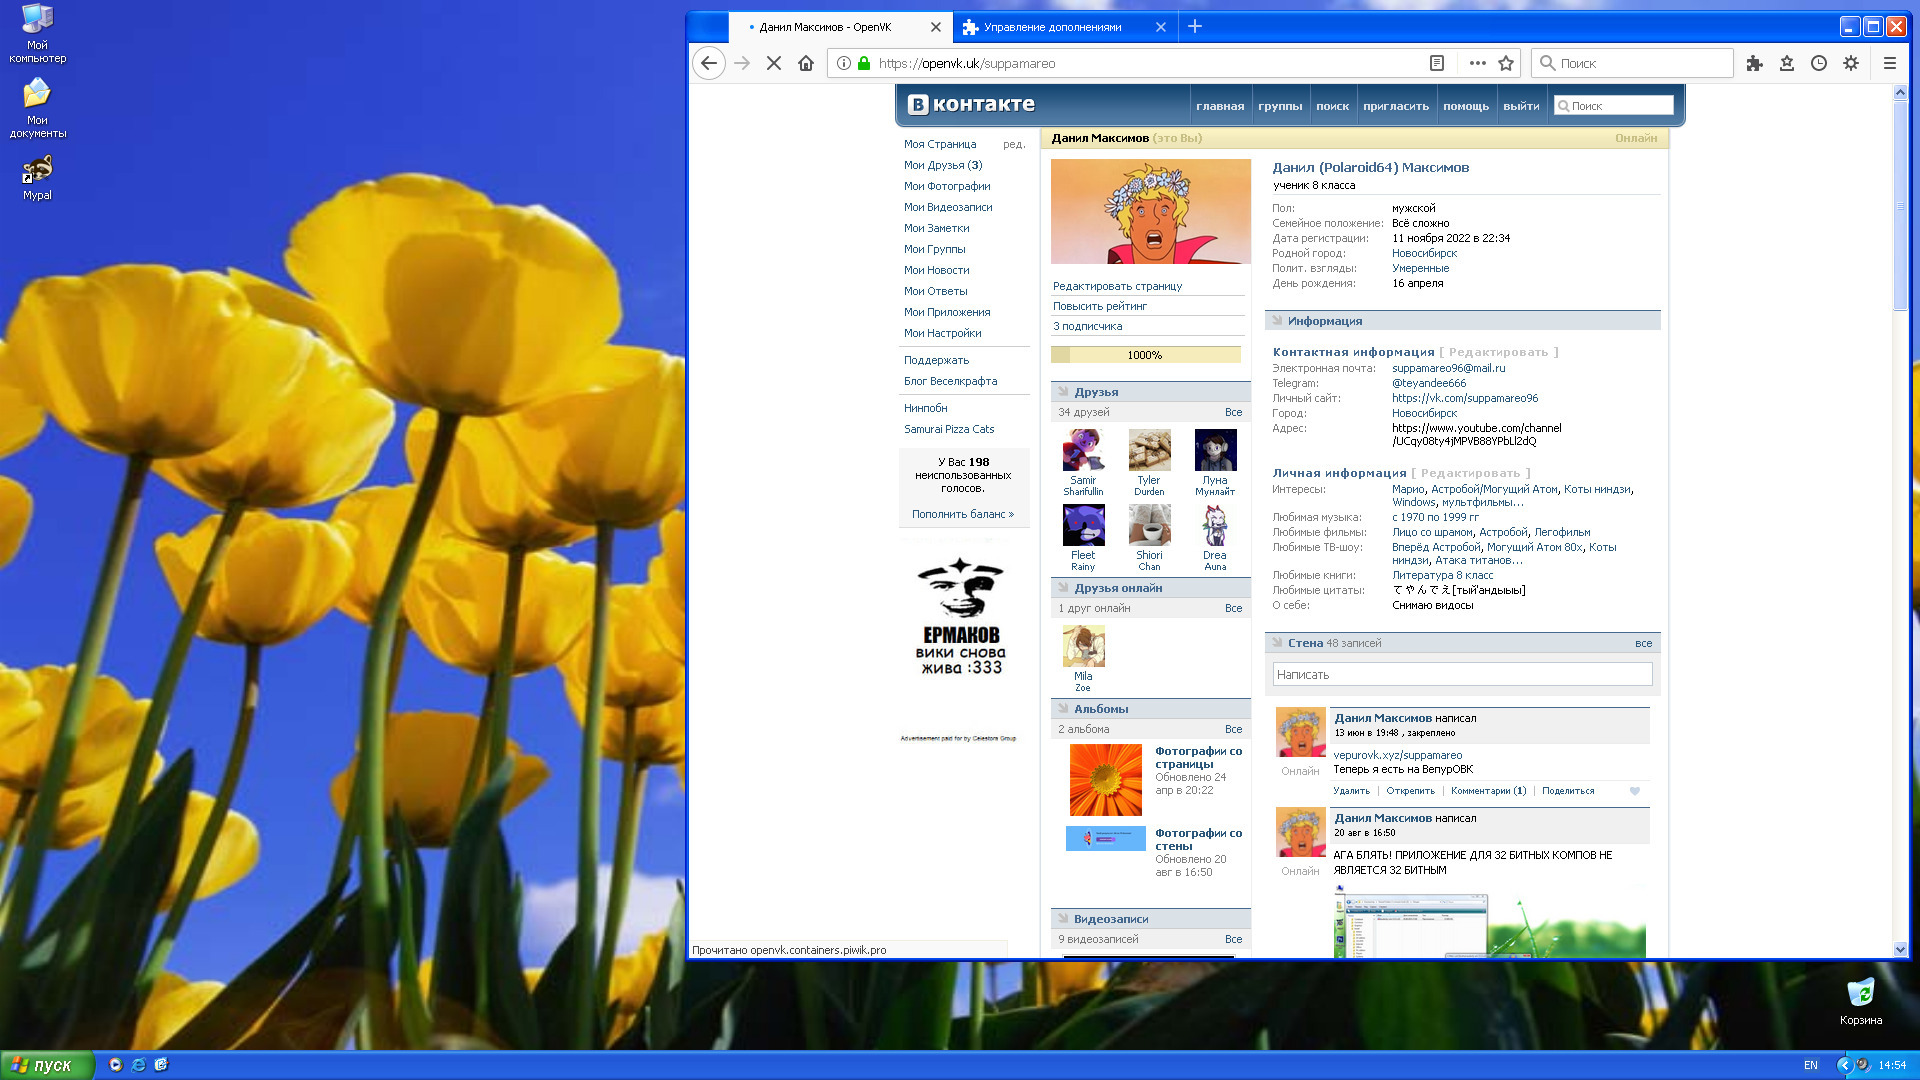Open группы in the site header menu
1920x1080 pixels.
[1280, 106]
